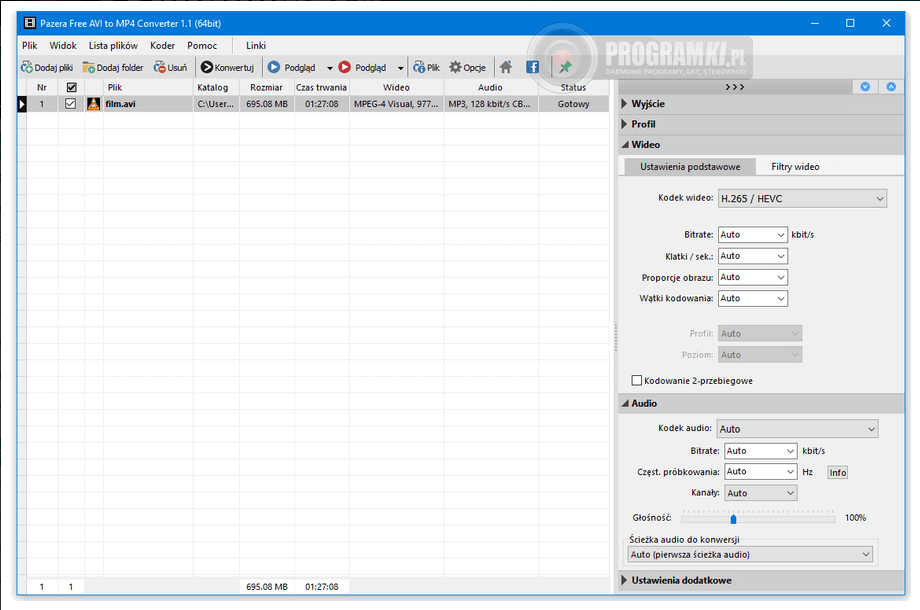This screenshot has width=920, height=610.
Task: Sort by the Plik column header
Action: [x=148, y=87]
